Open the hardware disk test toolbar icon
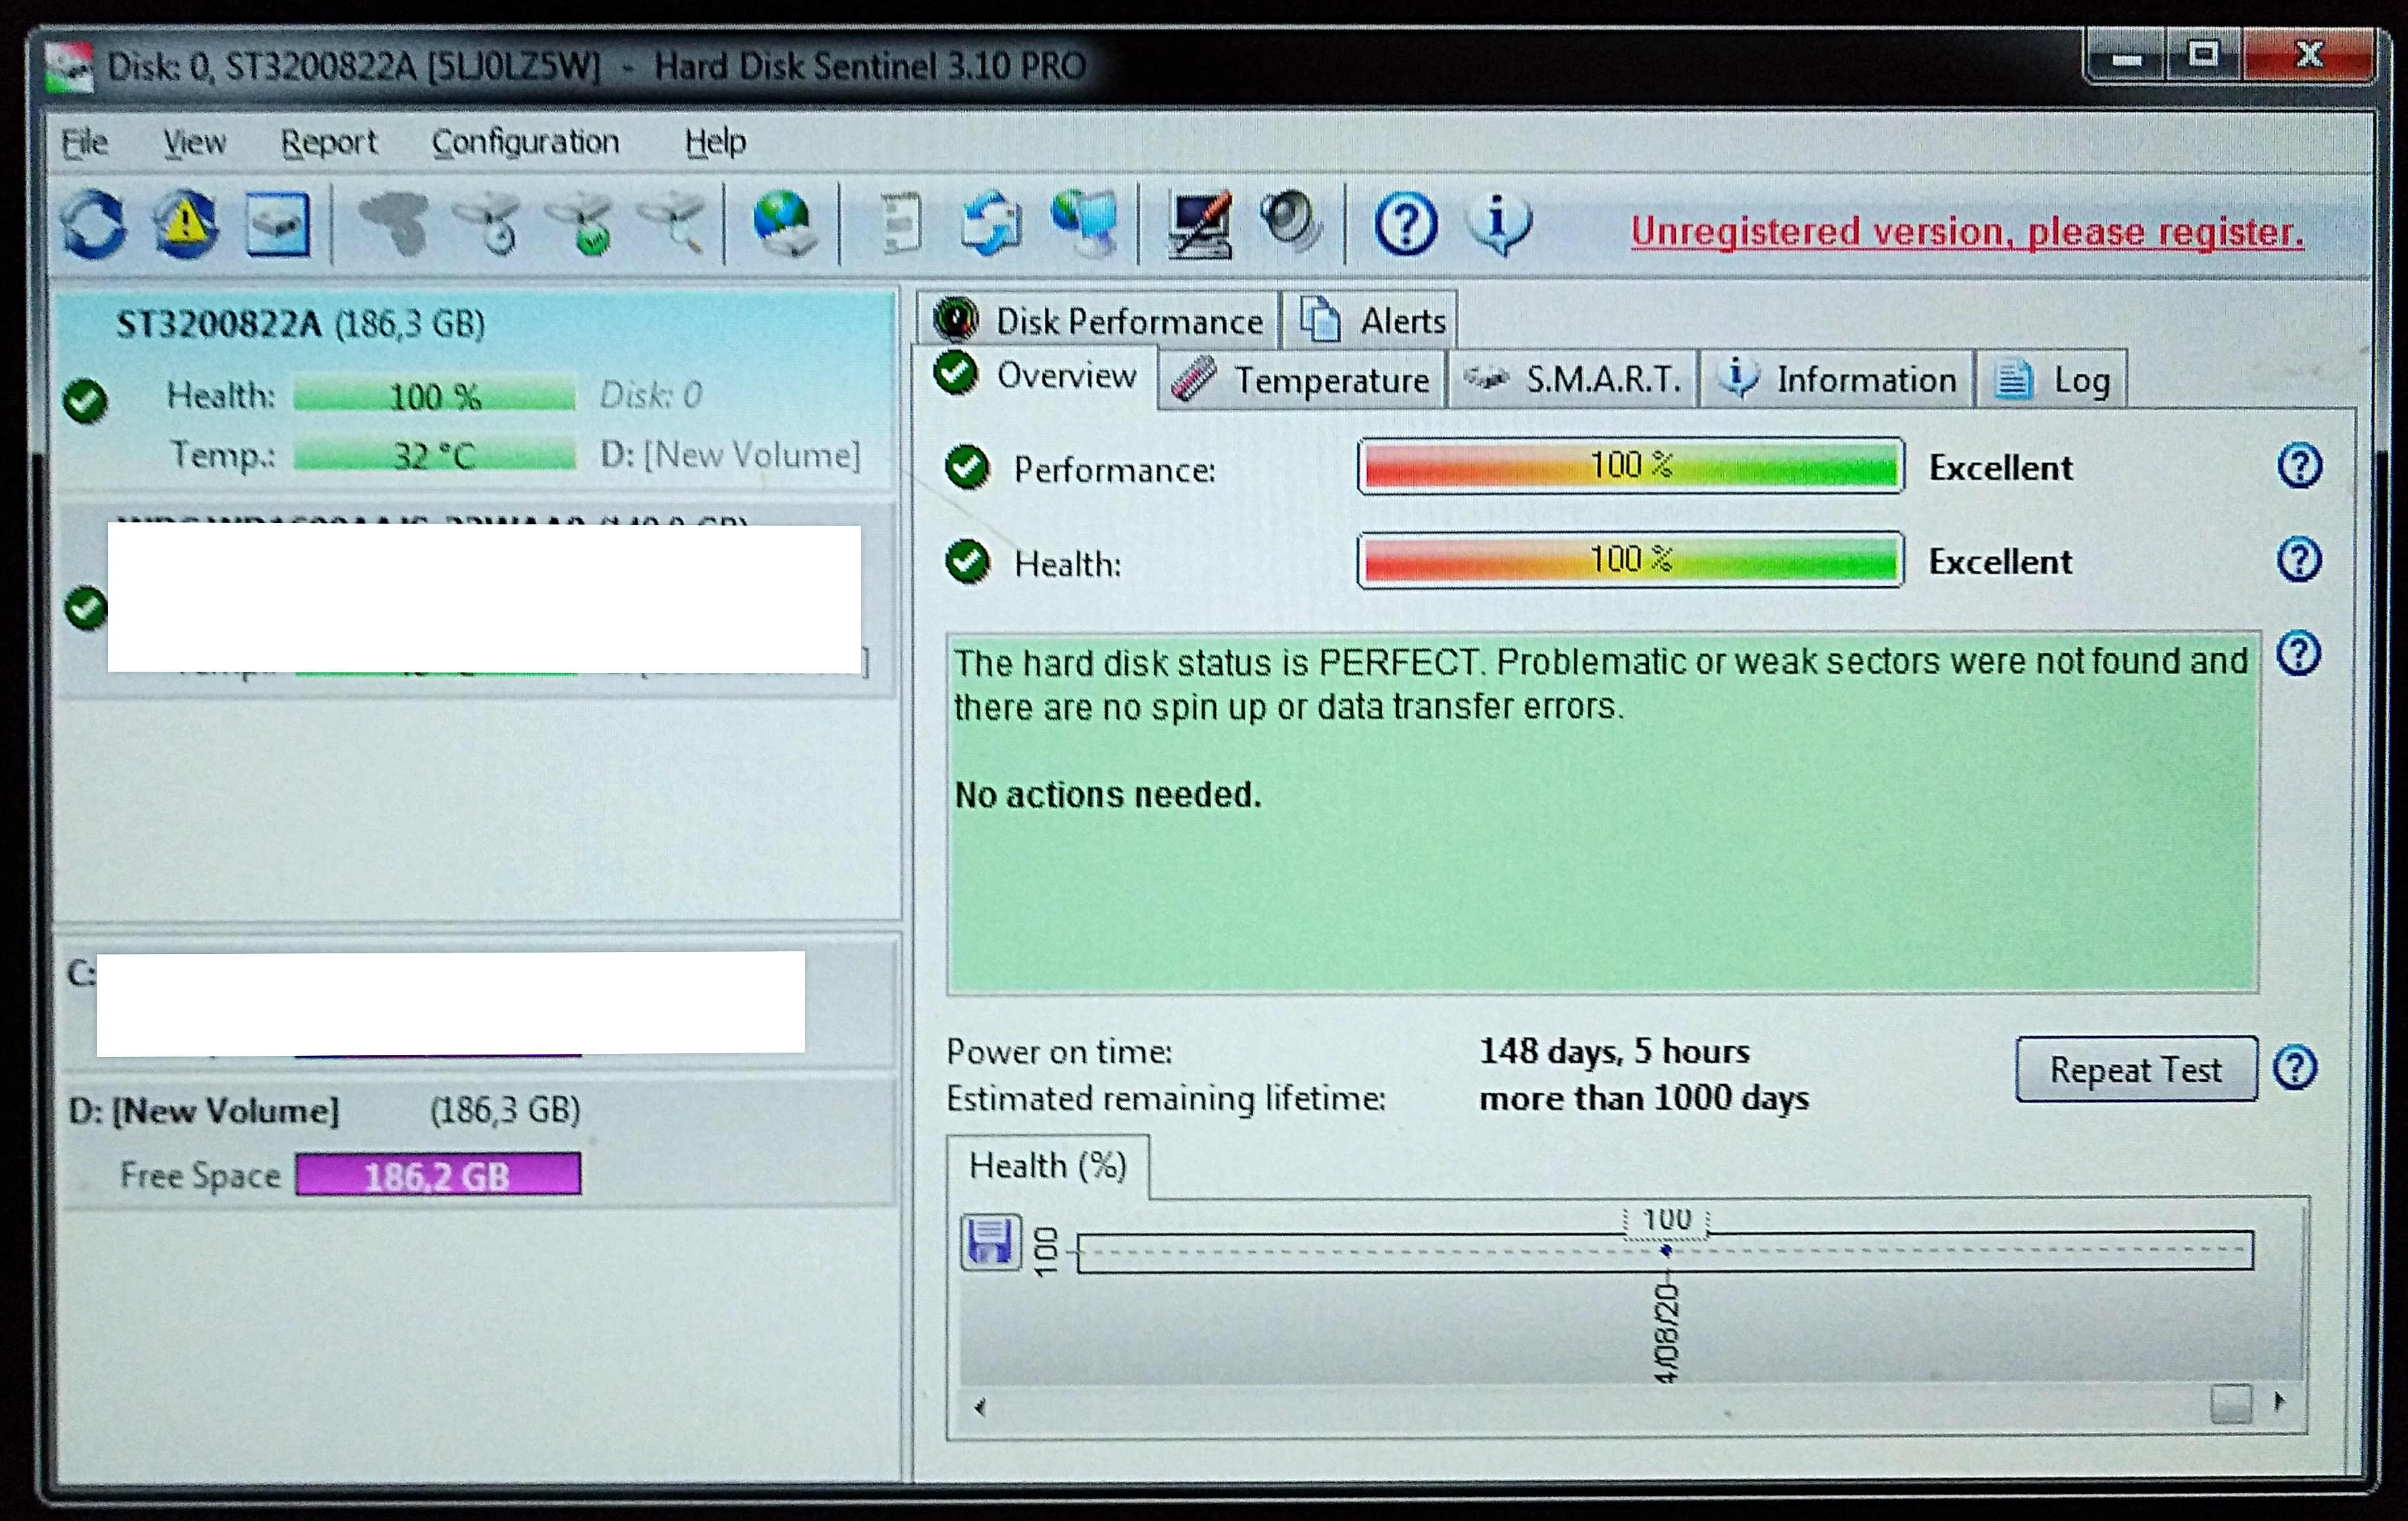The height and width of the screenshot is (1521, 2408). tap(395, 224)
